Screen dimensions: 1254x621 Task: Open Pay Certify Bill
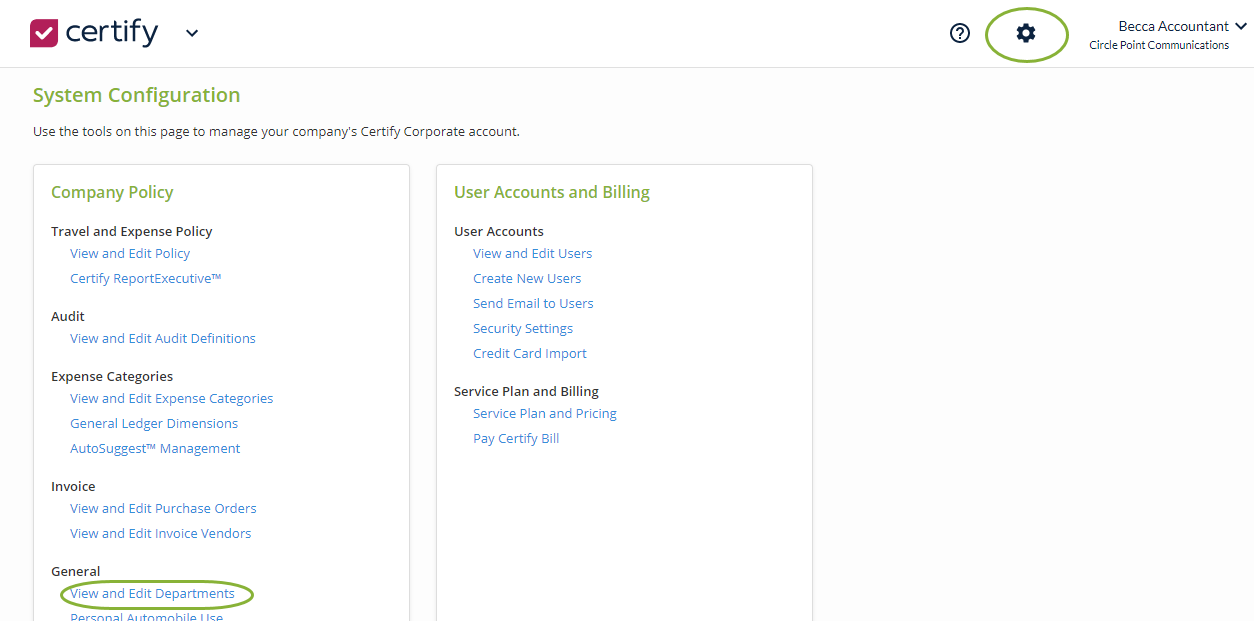[516, 438]
